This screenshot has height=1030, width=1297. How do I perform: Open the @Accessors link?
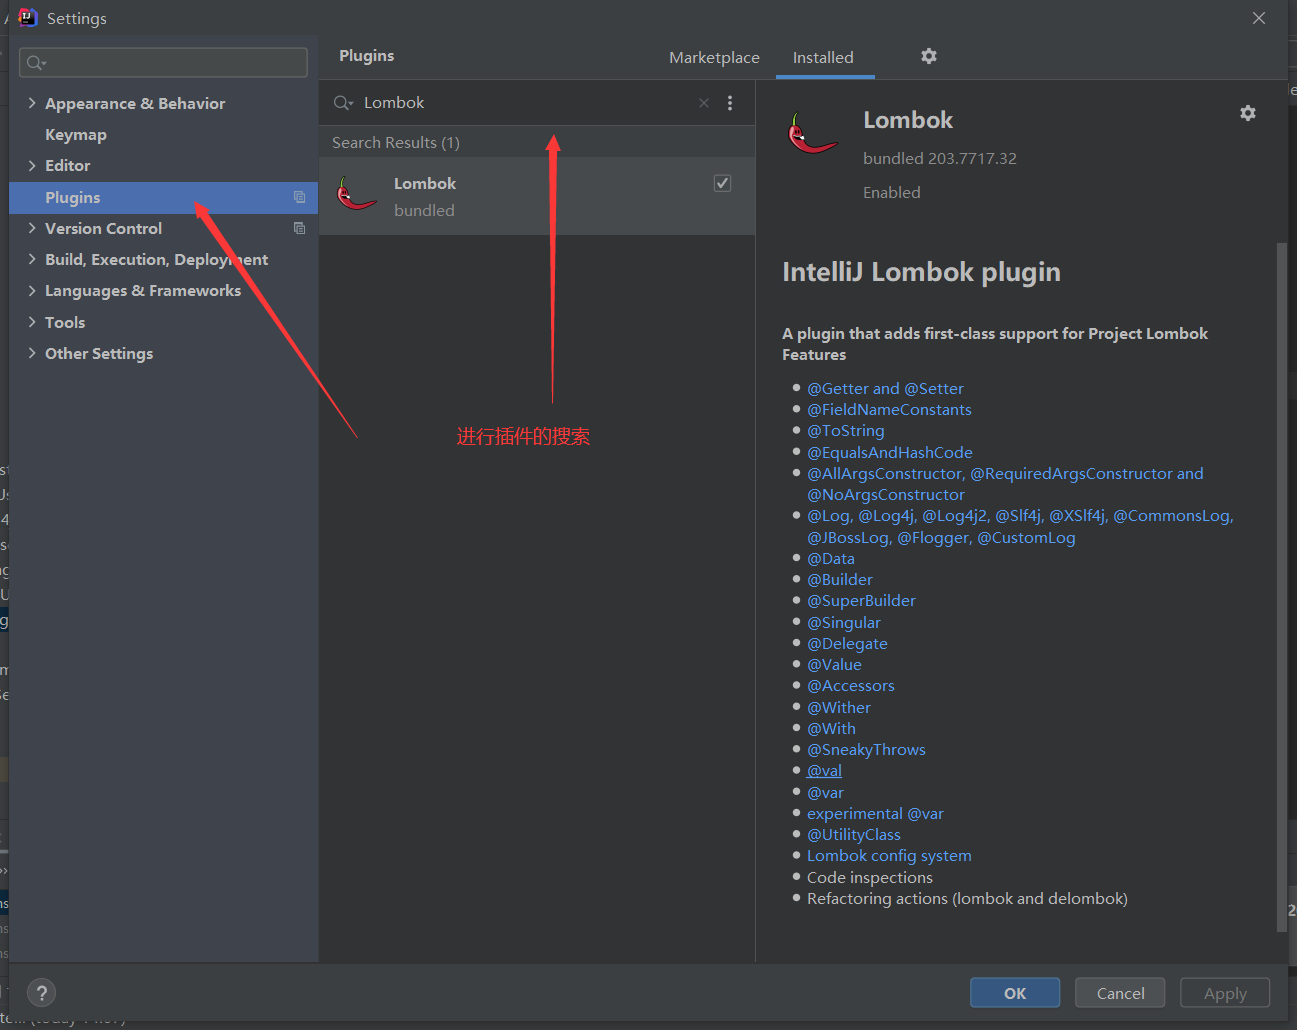click(851, 685)
